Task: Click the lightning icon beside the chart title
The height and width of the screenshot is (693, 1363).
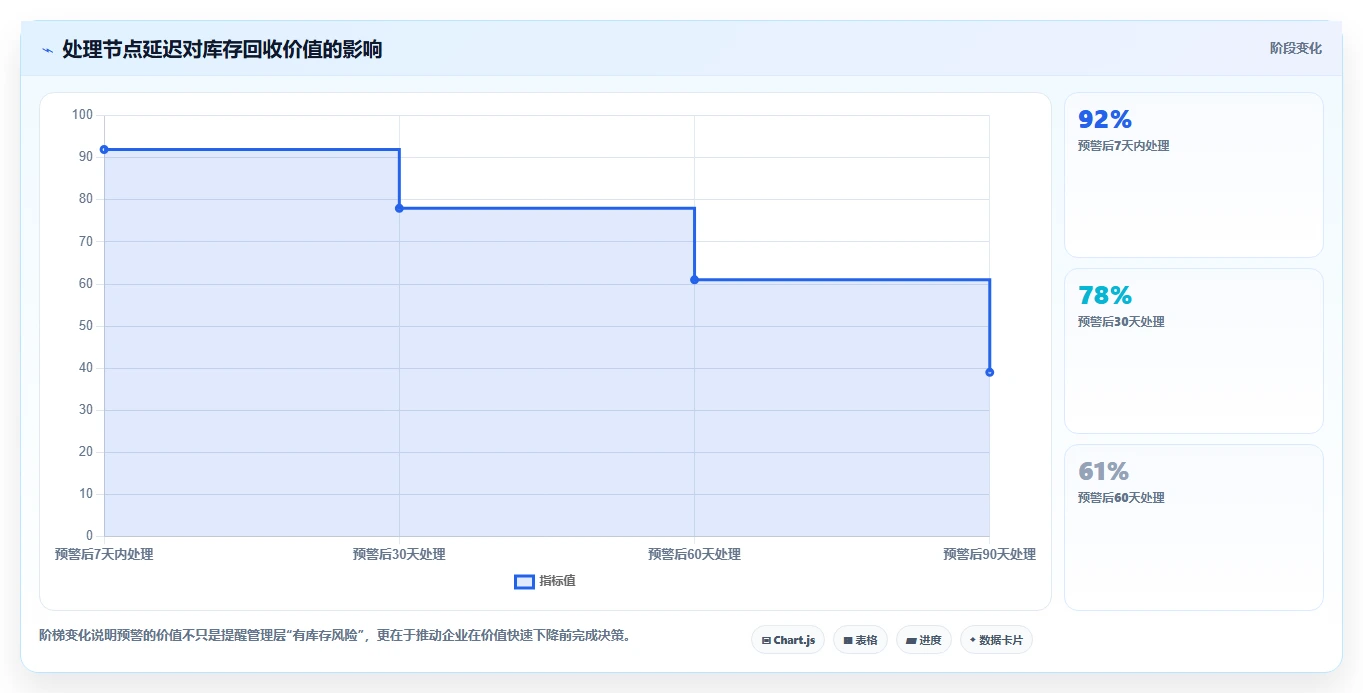Action: coord(47,50)
